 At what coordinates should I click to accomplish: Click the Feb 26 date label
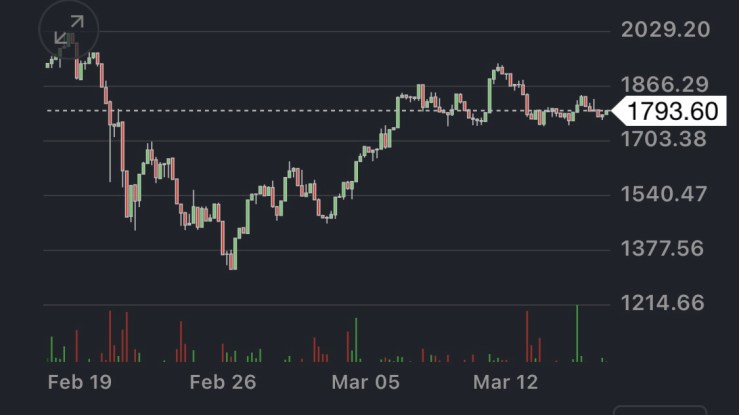223,382
